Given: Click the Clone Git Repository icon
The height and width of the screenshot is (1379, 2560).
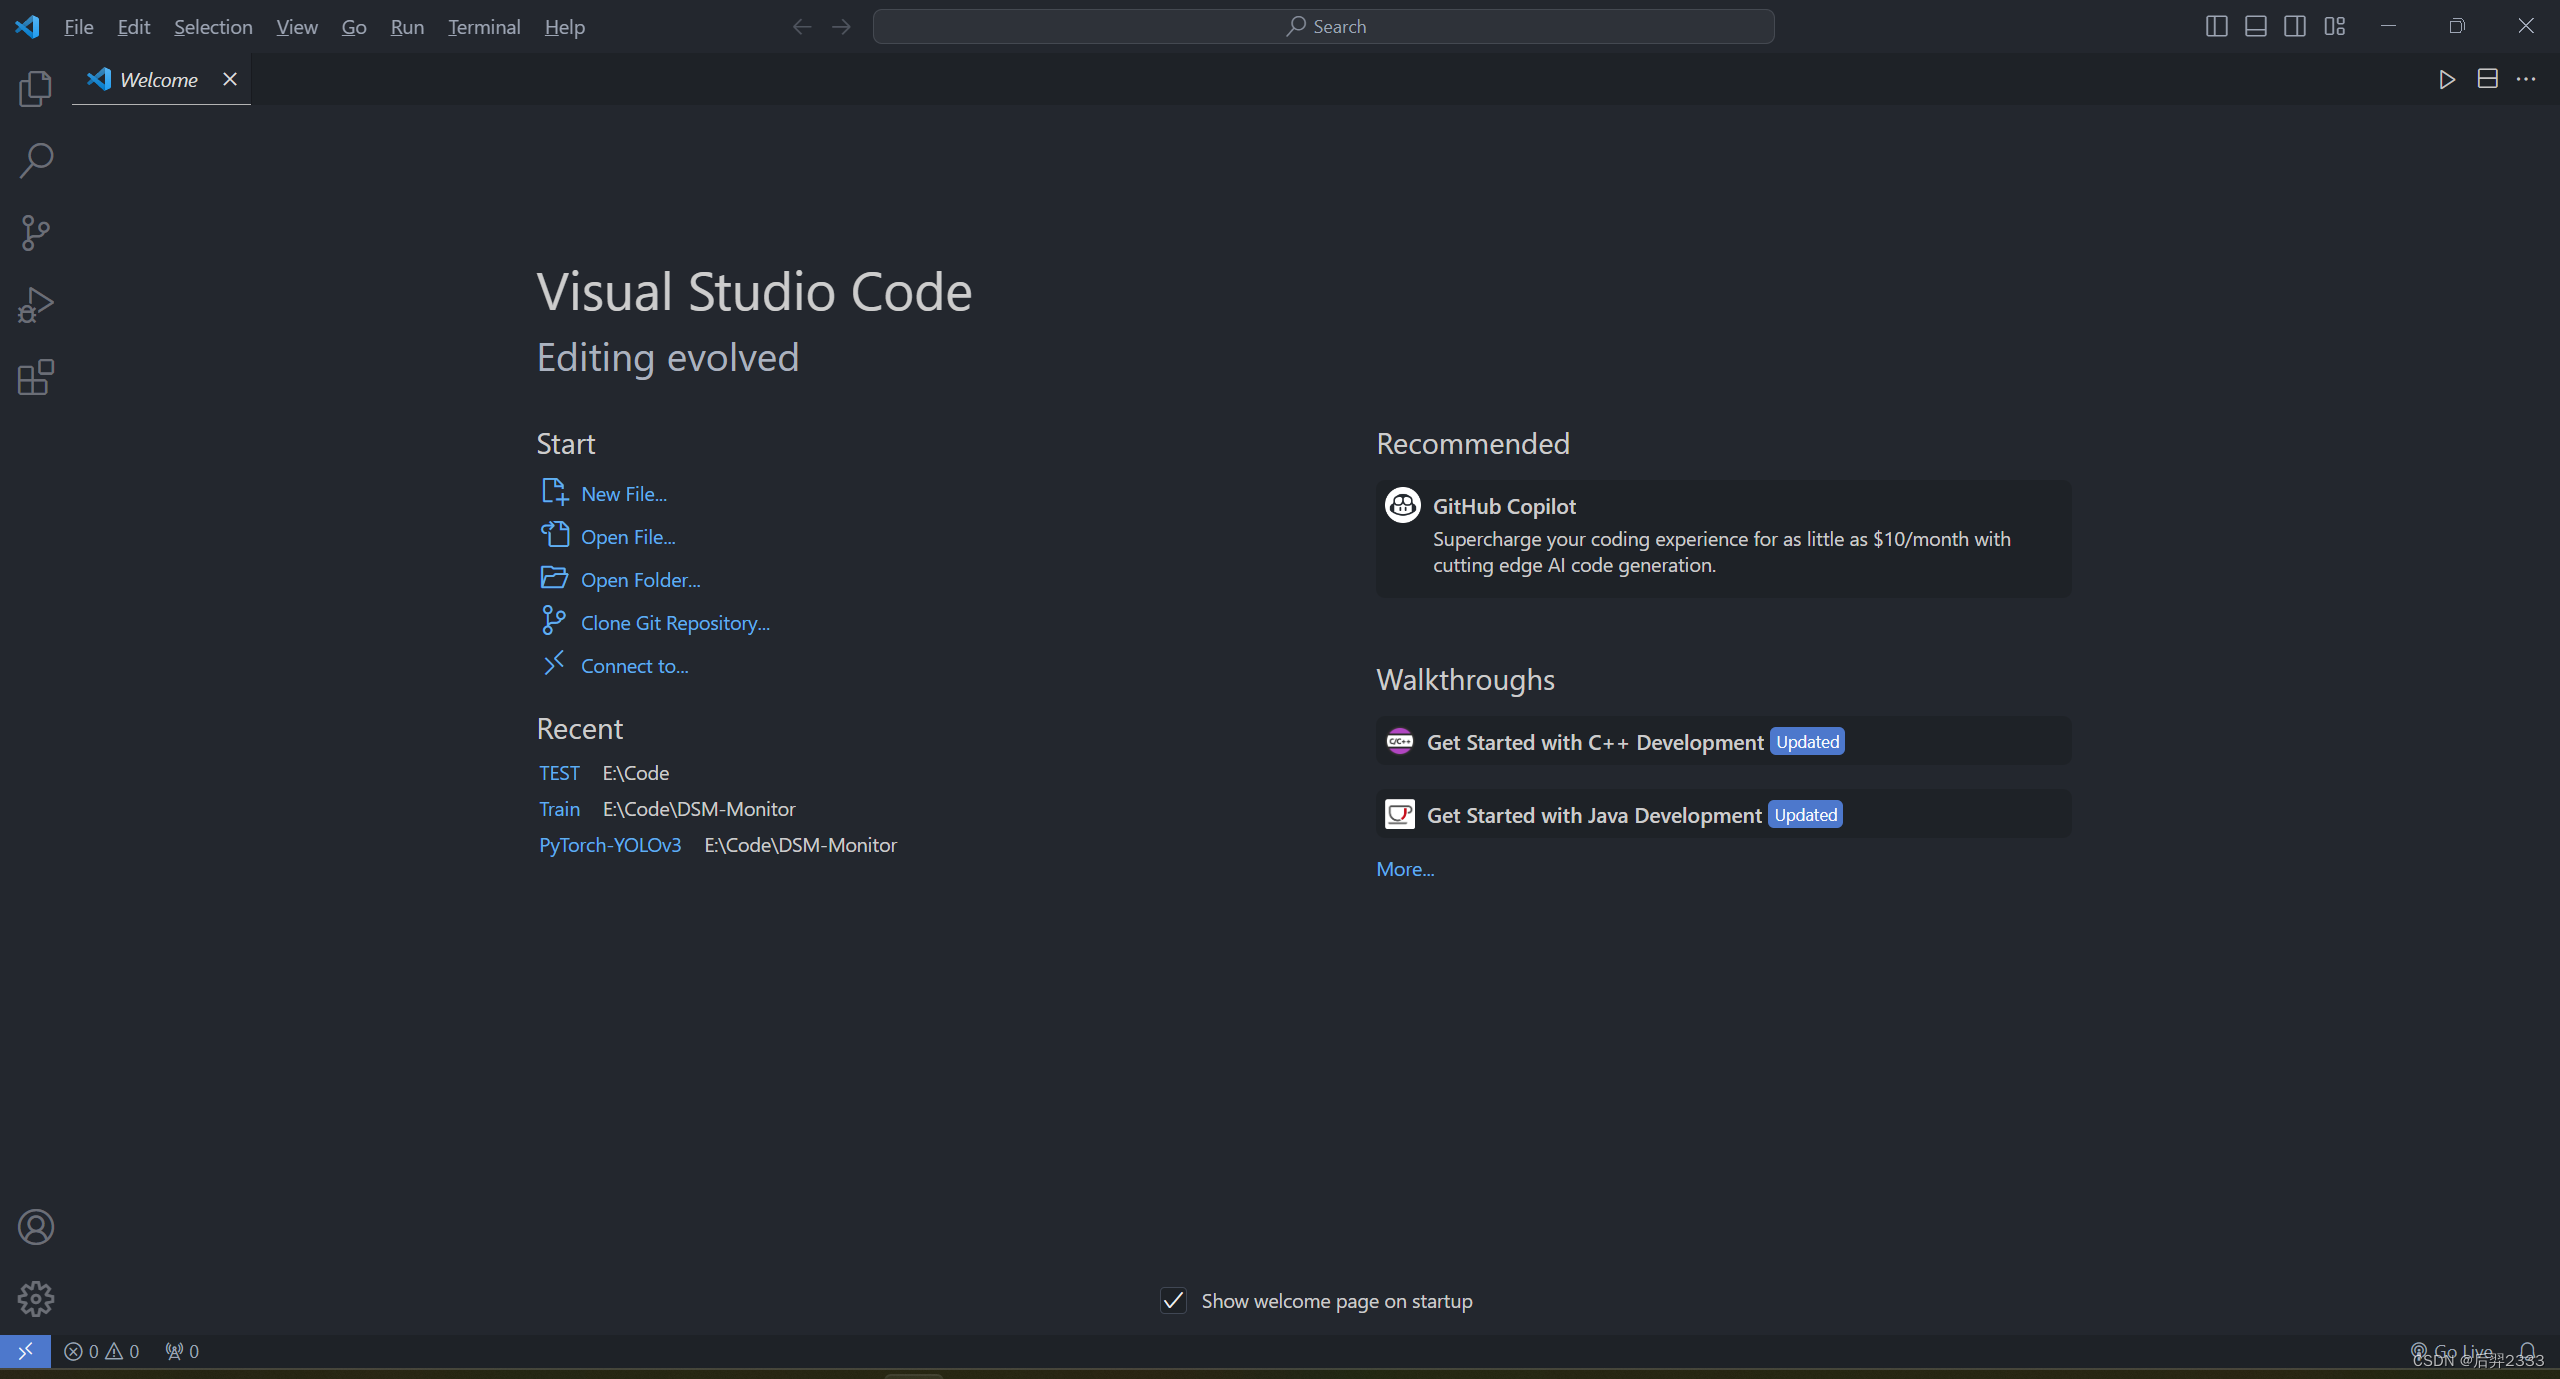Looking at the screenshot, I should pyautogui.click(x=554, y=621).
